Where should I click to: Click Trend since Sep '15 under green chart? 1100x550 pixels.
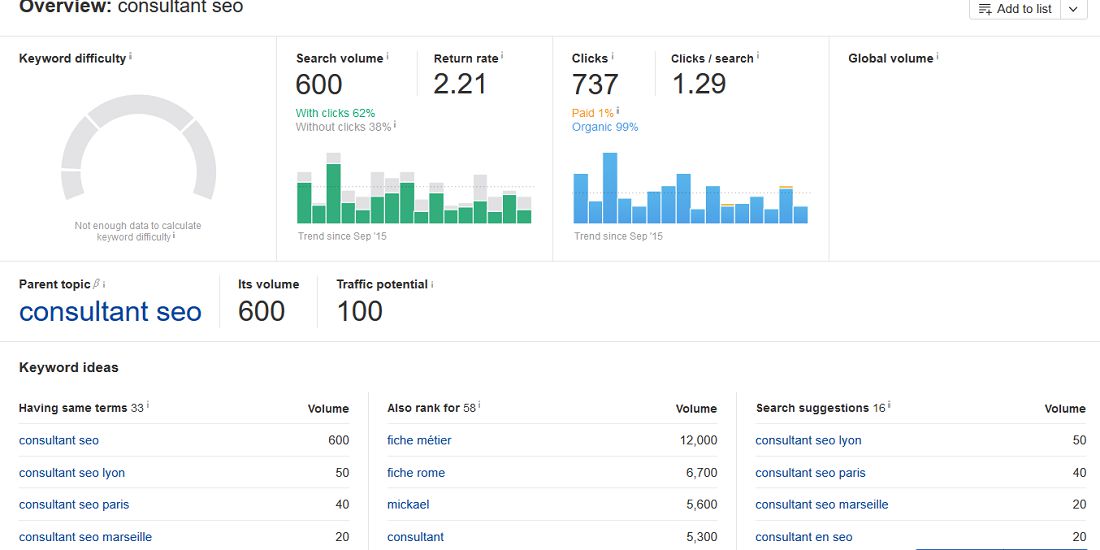342,236
